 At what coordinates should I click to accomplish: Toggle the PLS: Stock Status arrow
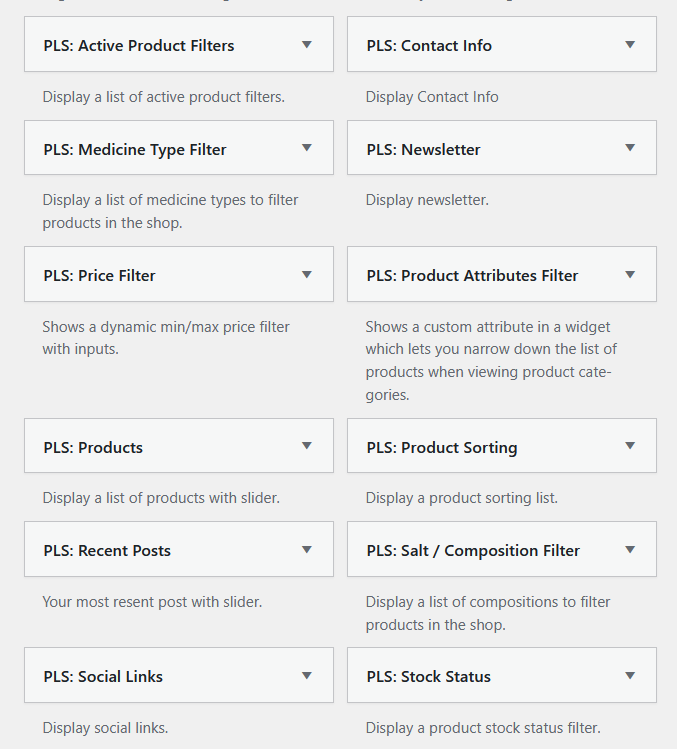pos(630,676)
